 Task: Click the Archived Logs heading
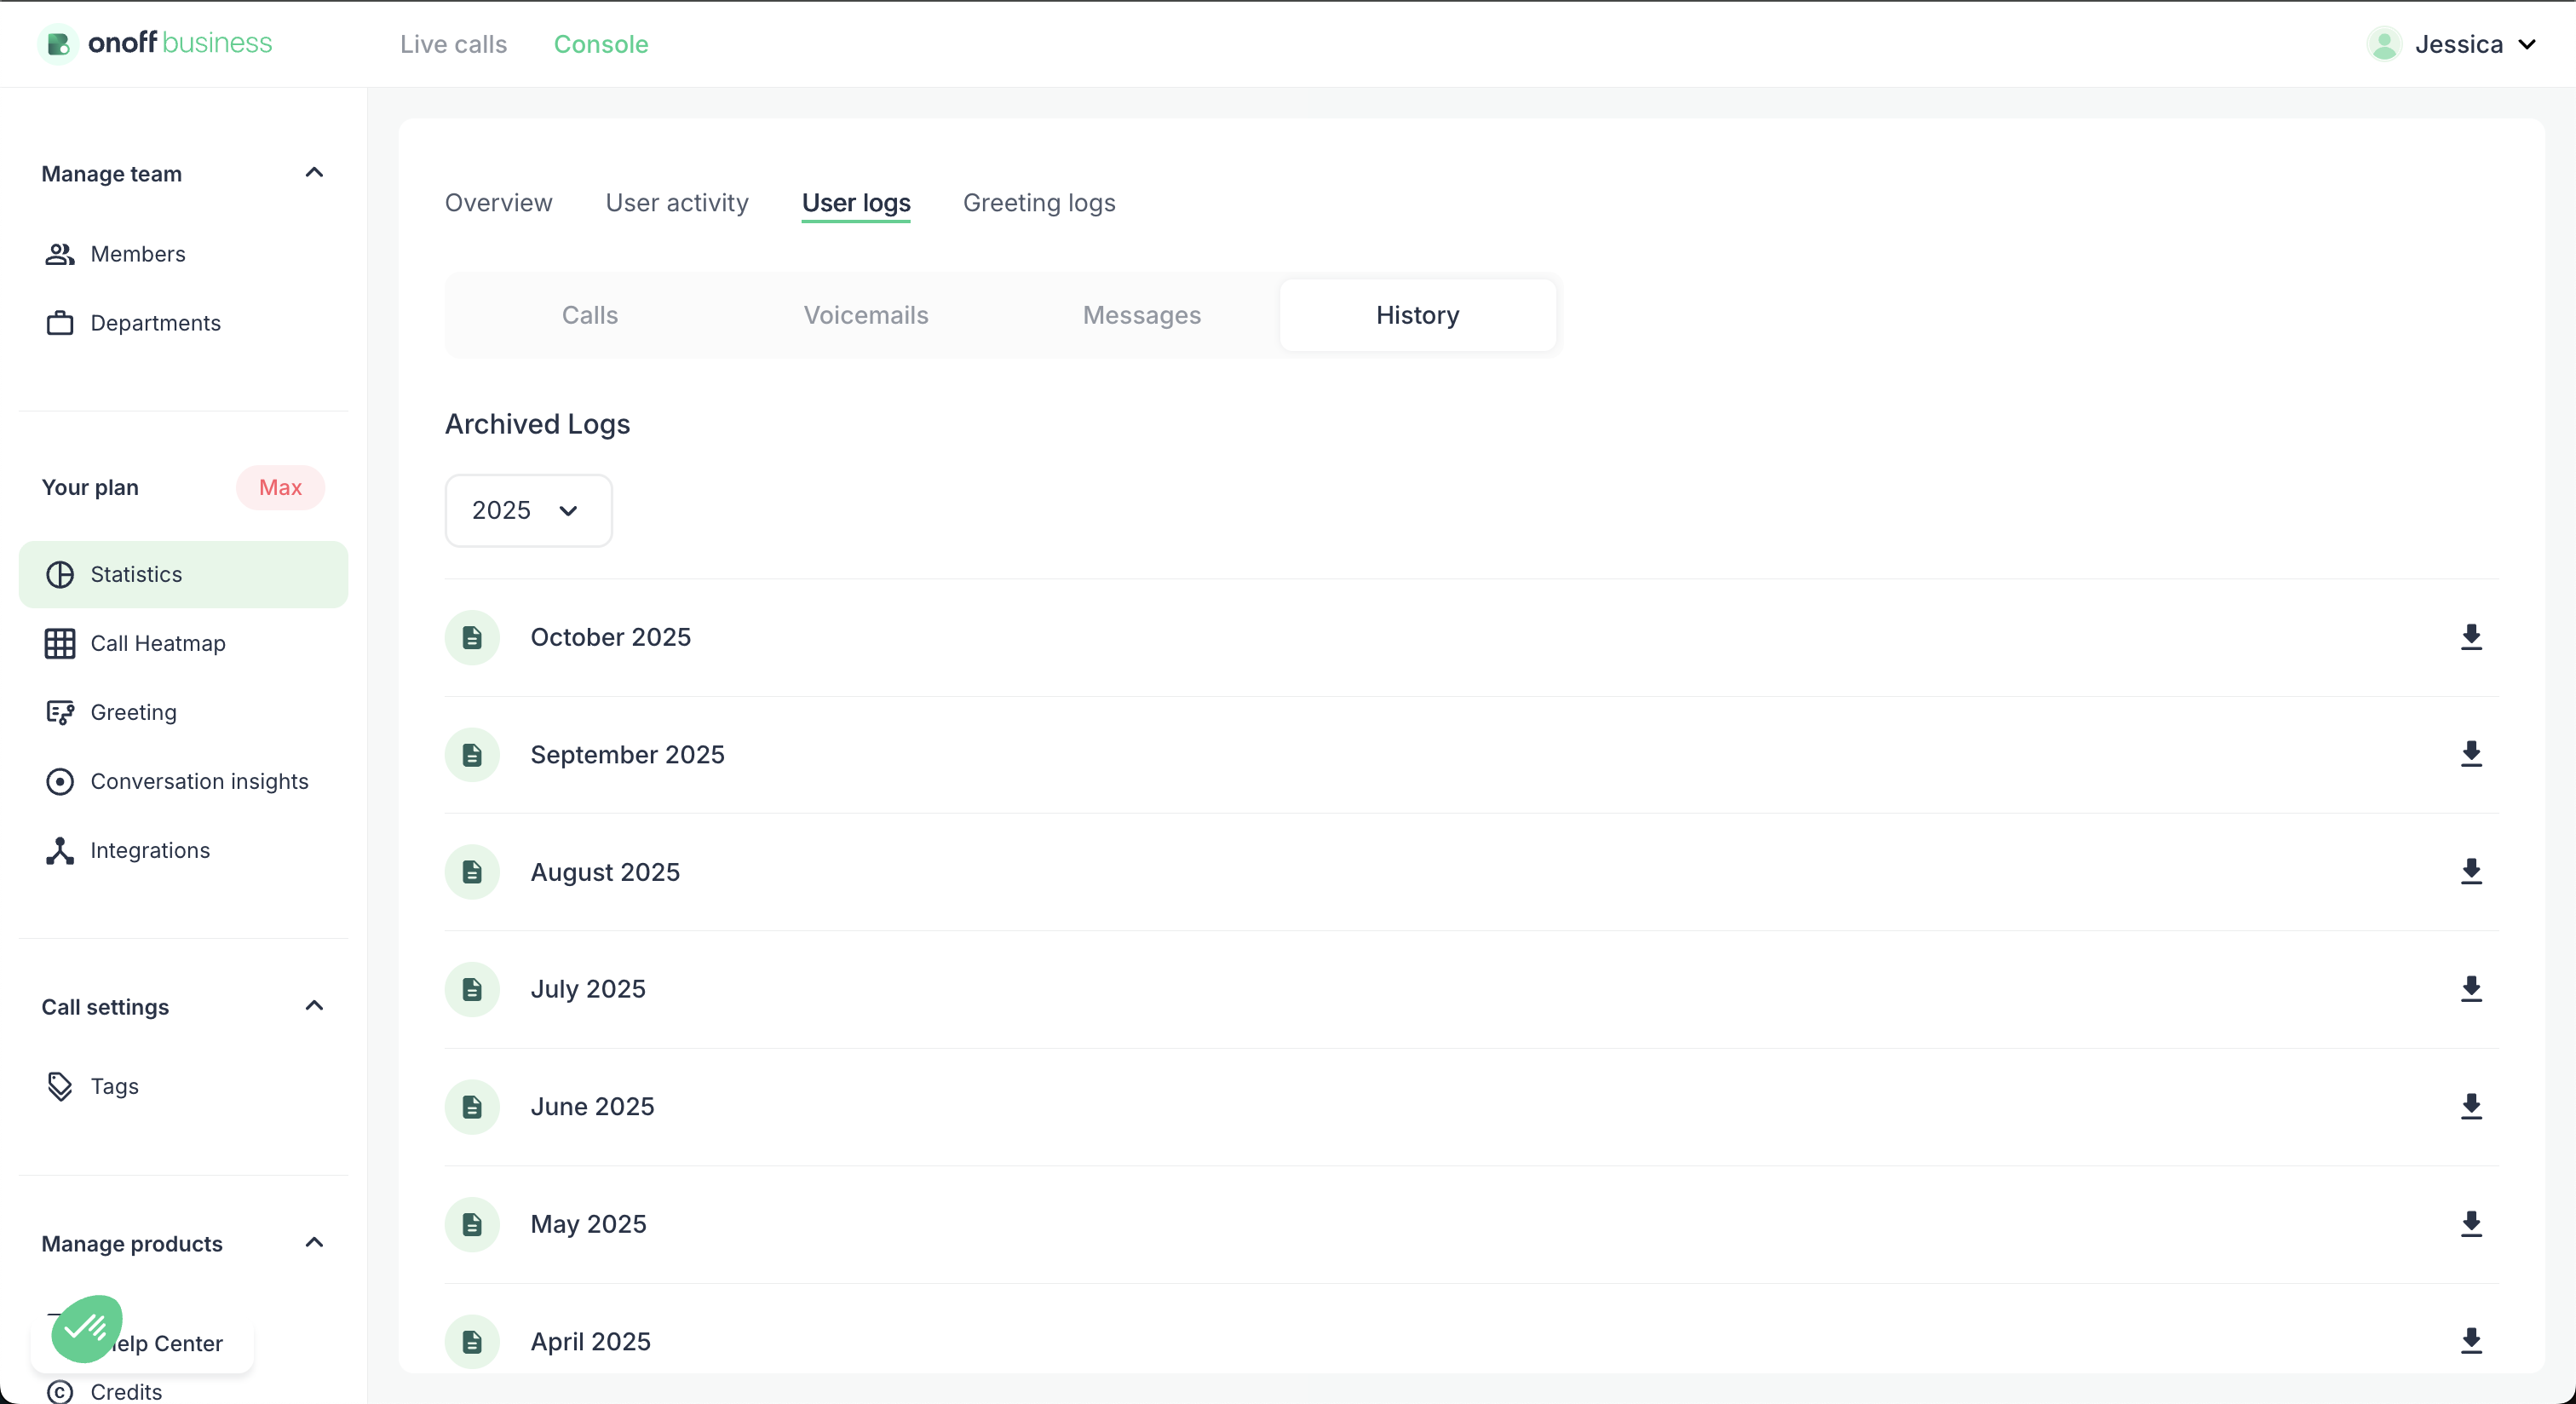tap(537, 424)
